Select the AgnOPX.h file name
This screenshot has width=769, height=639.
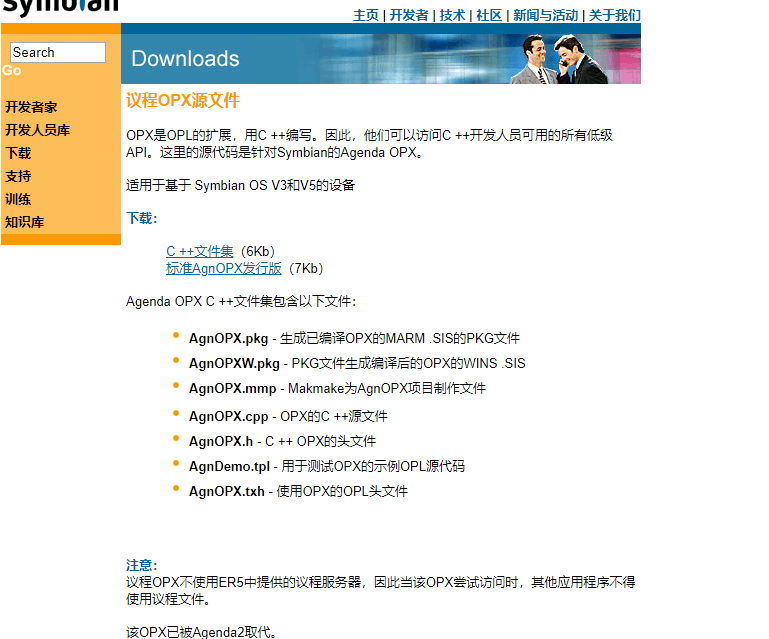pyautogui.click(x=221, y=442)
